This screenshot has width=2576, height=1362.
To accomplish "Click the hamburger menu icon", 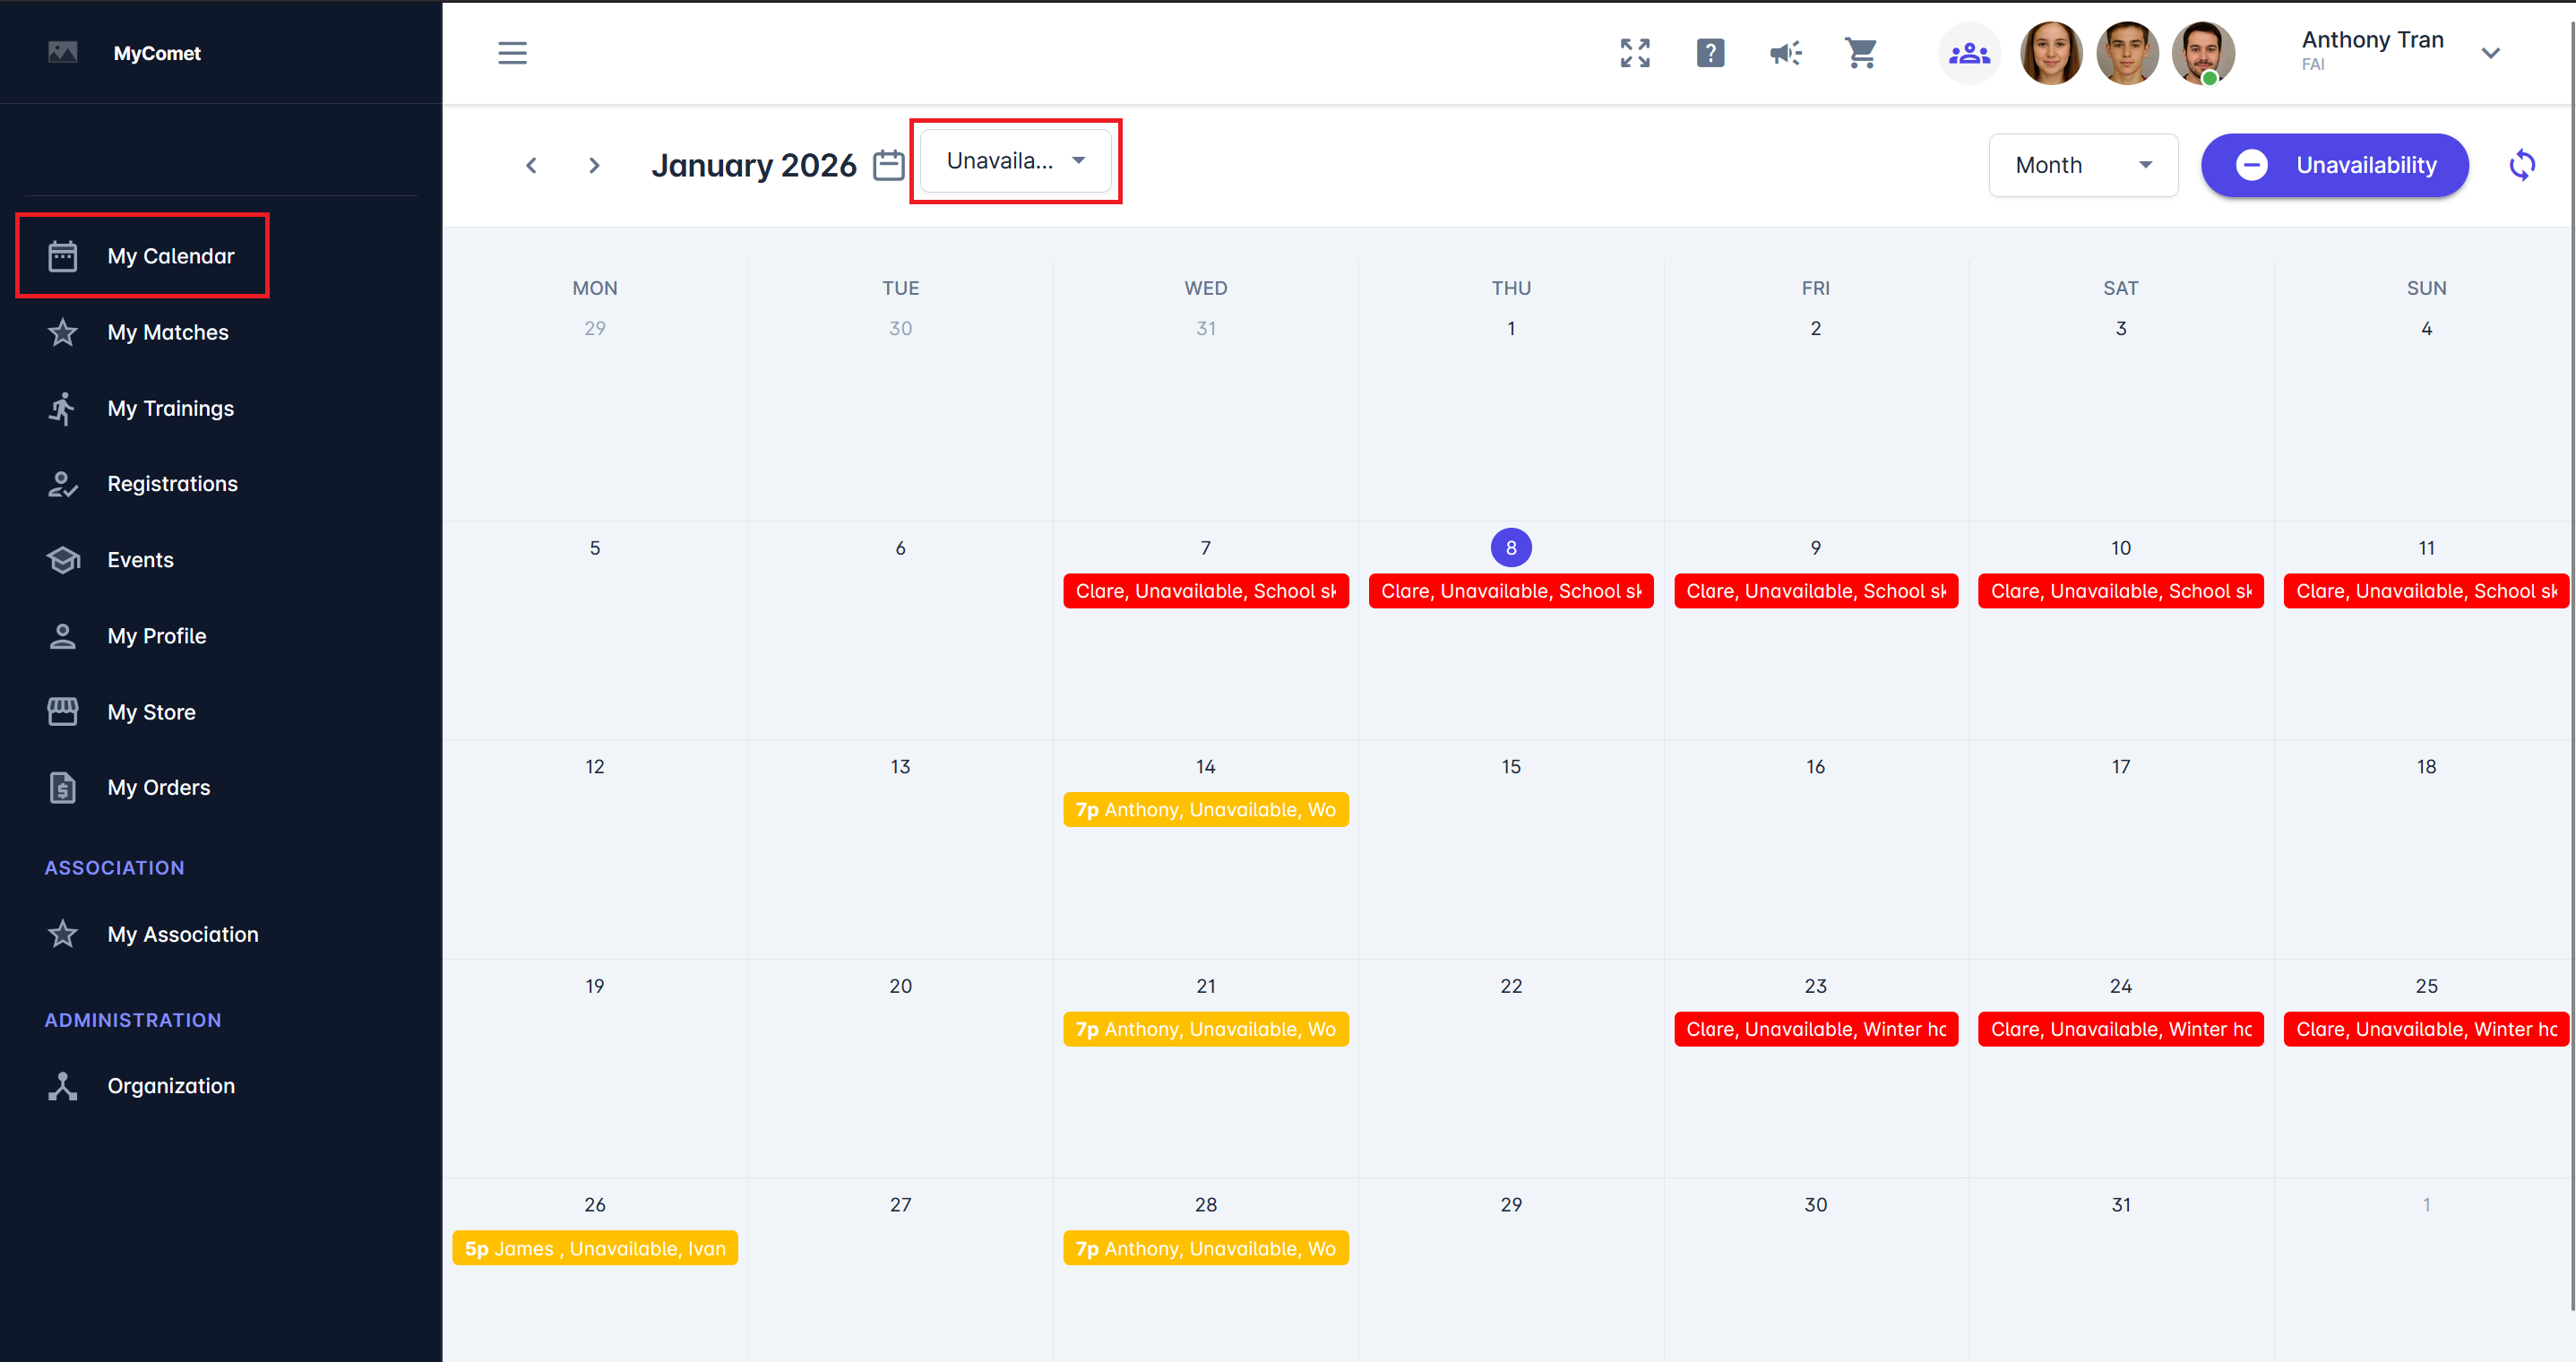I will tap(512, 53).
